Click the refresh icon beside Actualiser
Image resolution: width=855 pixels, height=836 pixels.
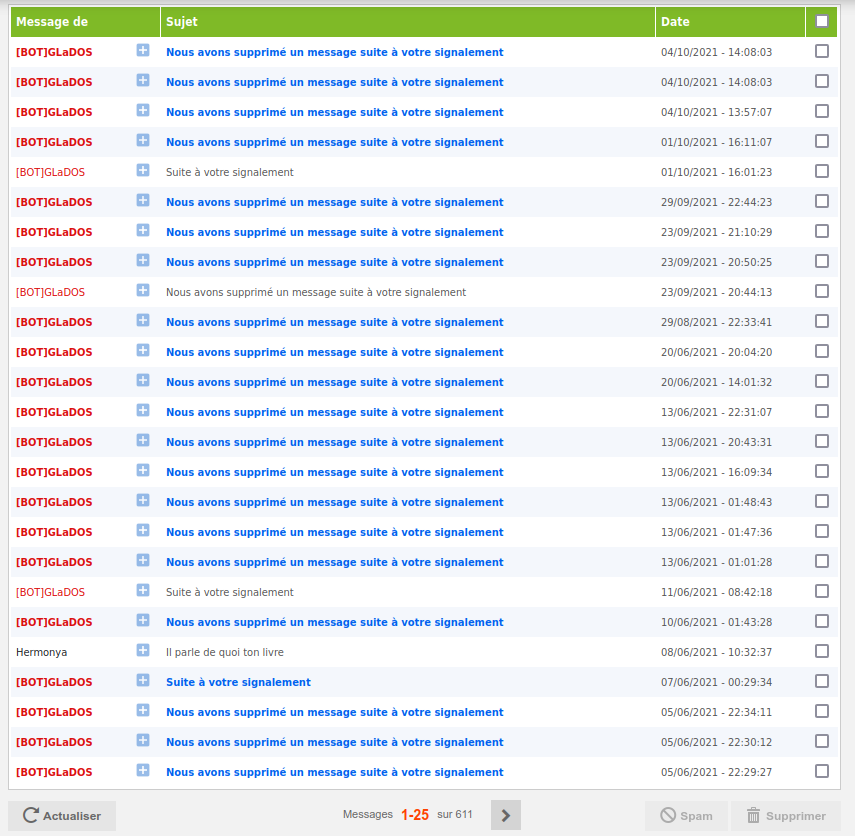pyautogui.click(x=31, y=815)
